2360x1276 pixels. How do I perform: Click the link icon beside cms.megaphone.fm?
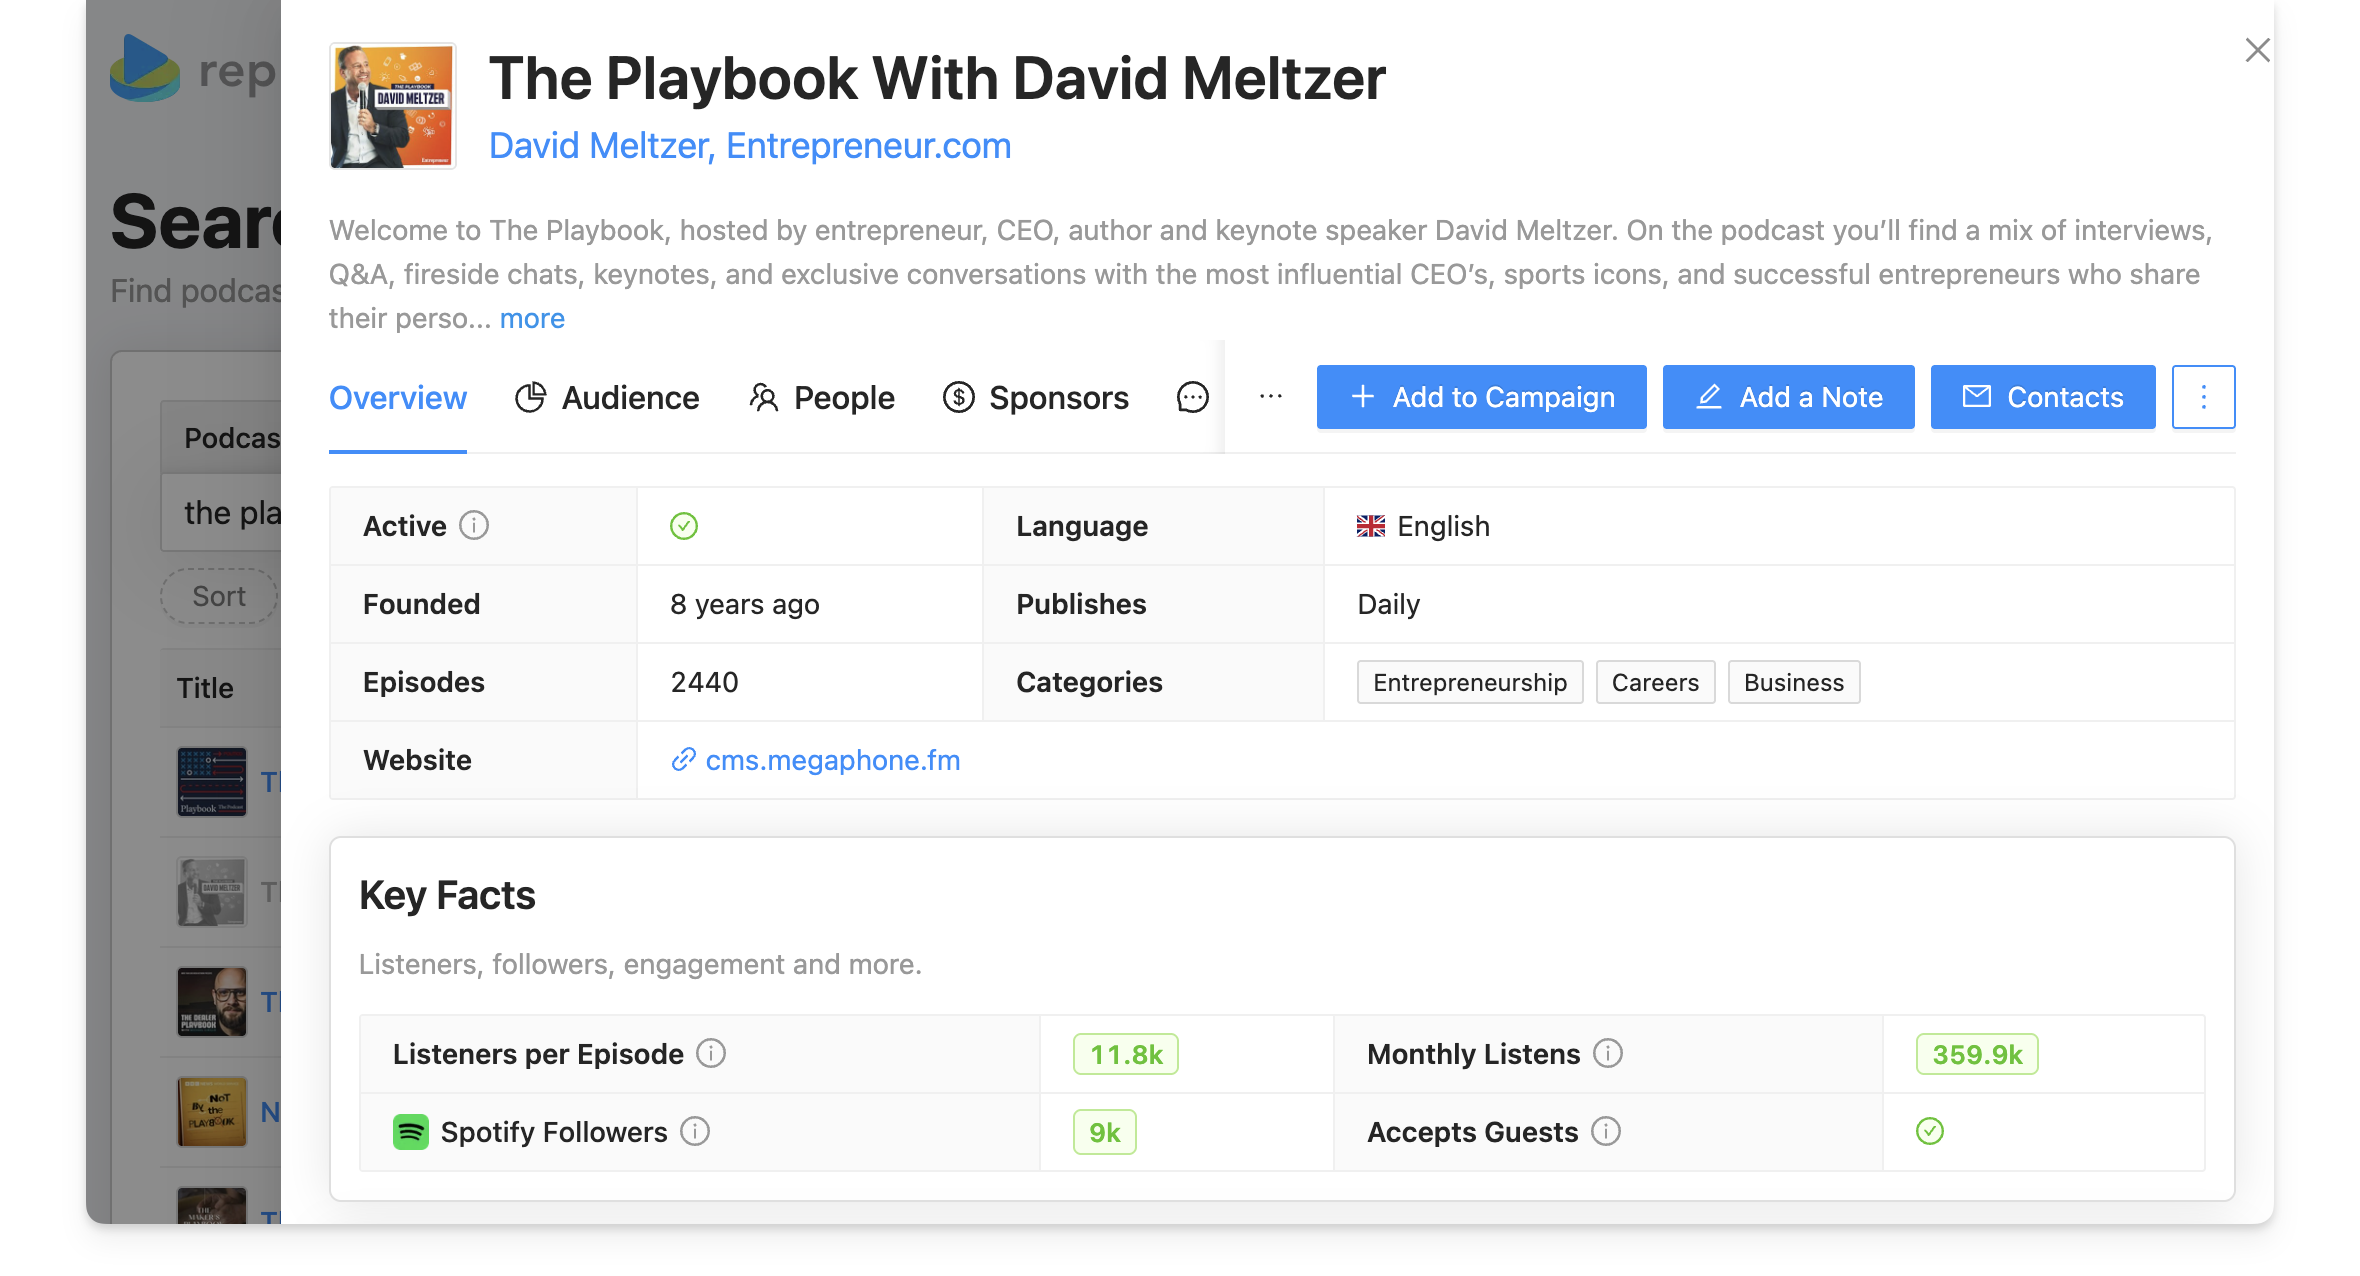tap(684, 760)
